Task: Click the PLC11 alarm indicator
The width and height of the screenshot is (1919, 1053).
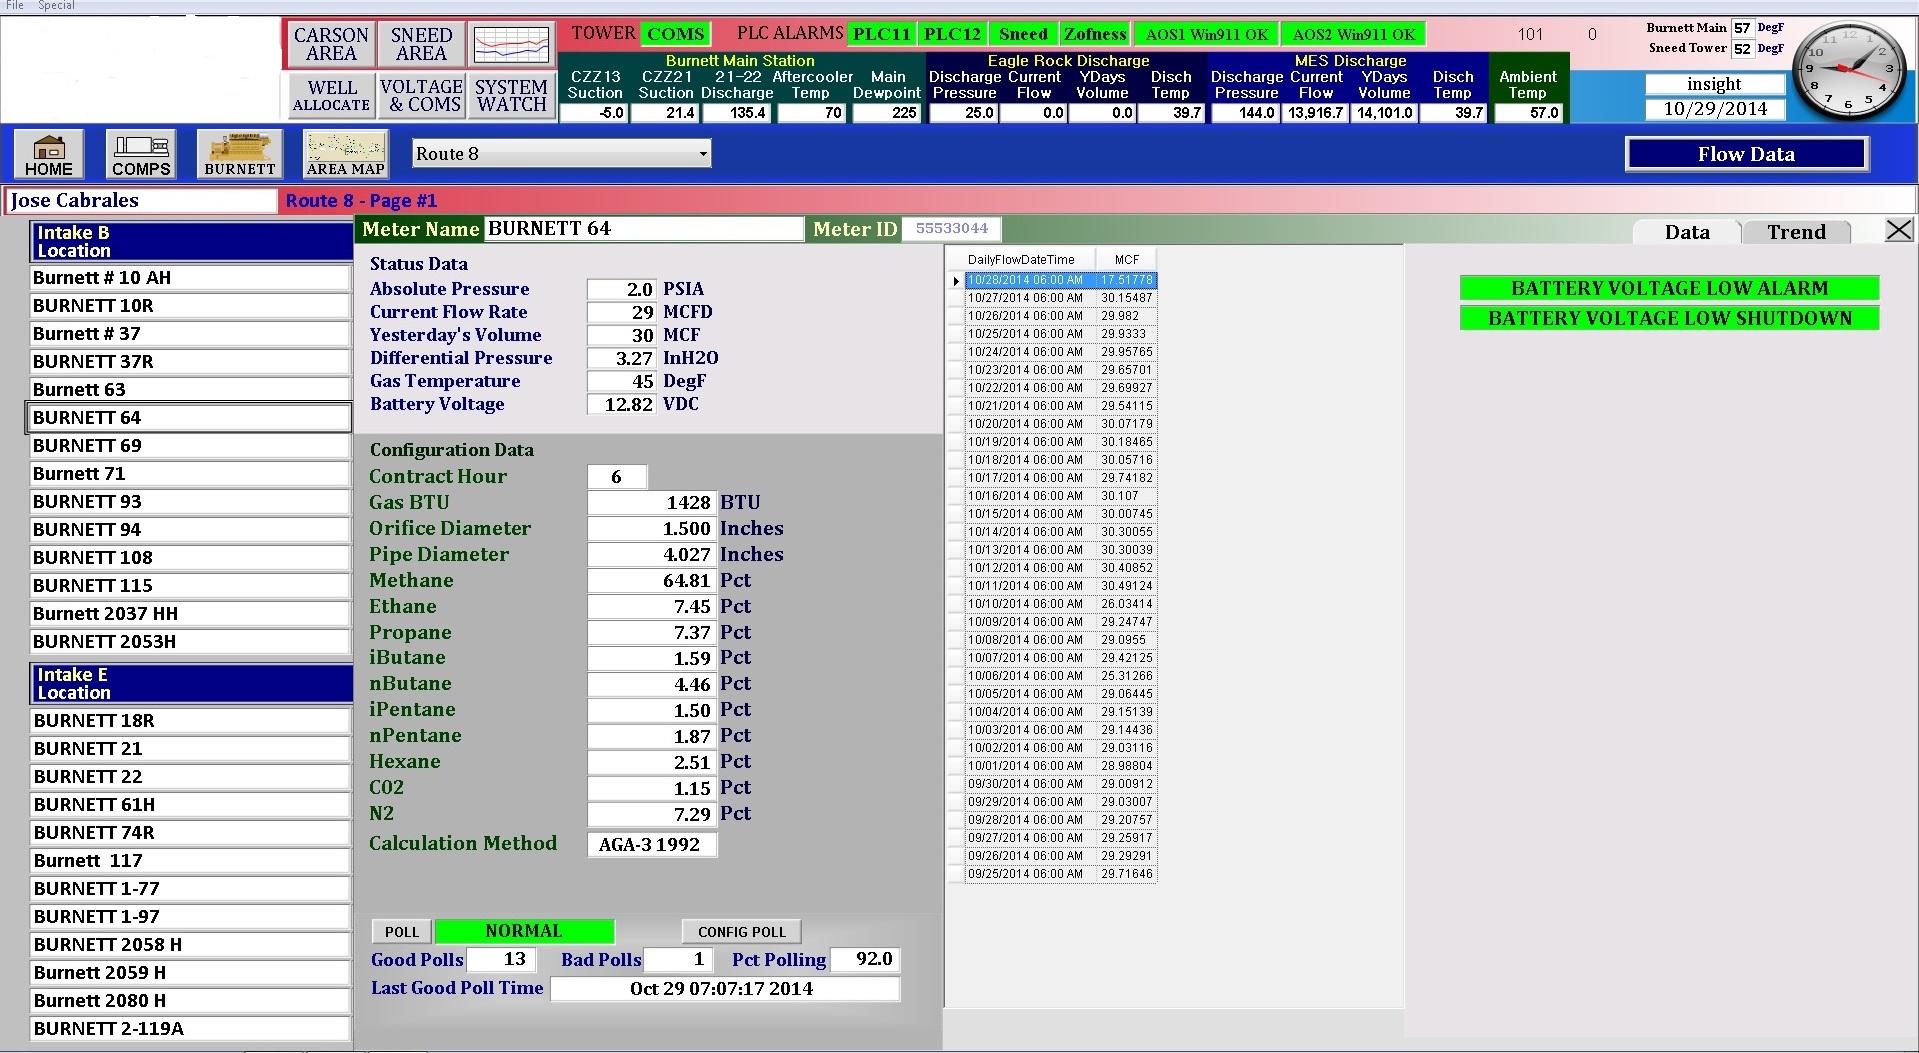Action: pos(881,33)
